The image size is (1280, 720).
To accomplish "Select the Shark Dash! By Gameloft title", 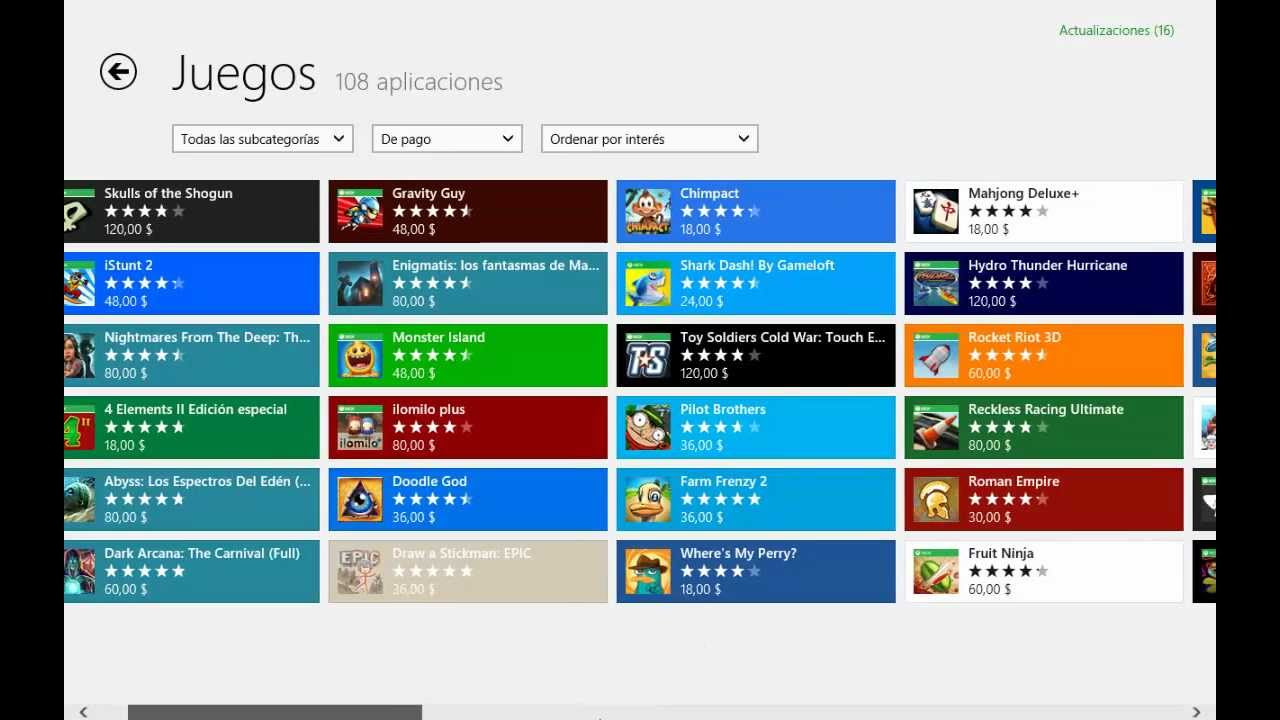I will [x=757, y=265].
